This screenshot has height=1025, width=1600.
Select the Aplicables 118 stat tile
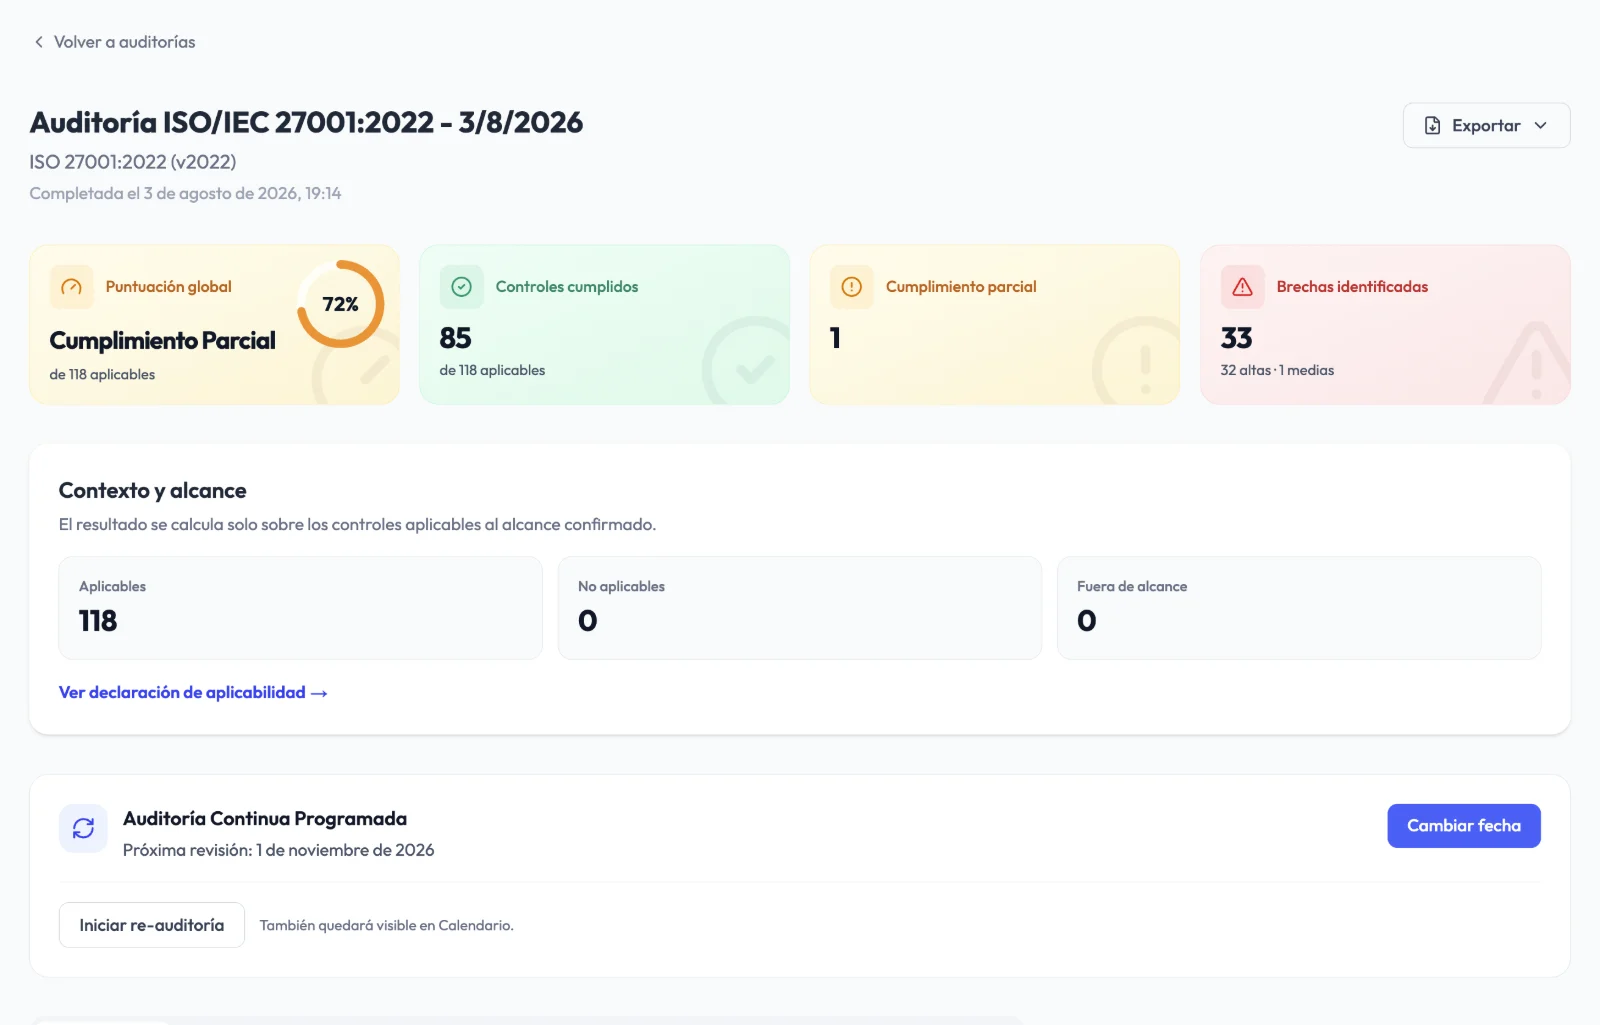click(300, 608)
